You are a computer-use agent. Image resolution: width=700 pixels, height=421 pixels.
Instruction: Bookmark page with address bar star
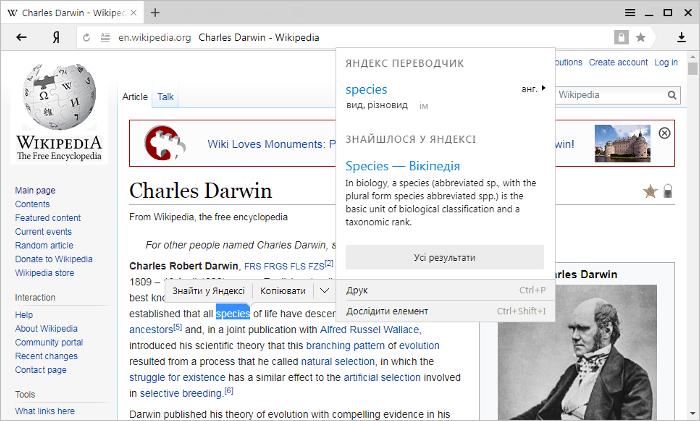coord(641,38)
